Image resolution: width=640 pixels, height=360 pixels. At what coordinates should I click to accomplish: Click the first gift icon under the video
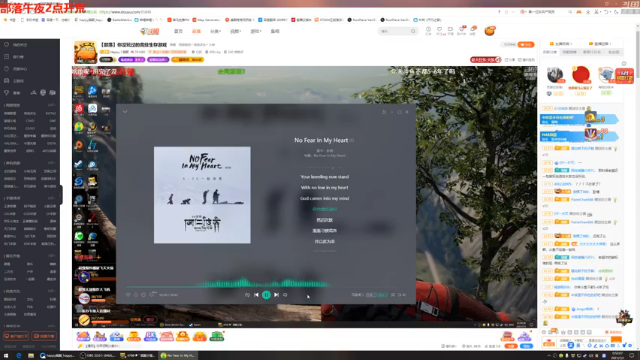(83, 336)
